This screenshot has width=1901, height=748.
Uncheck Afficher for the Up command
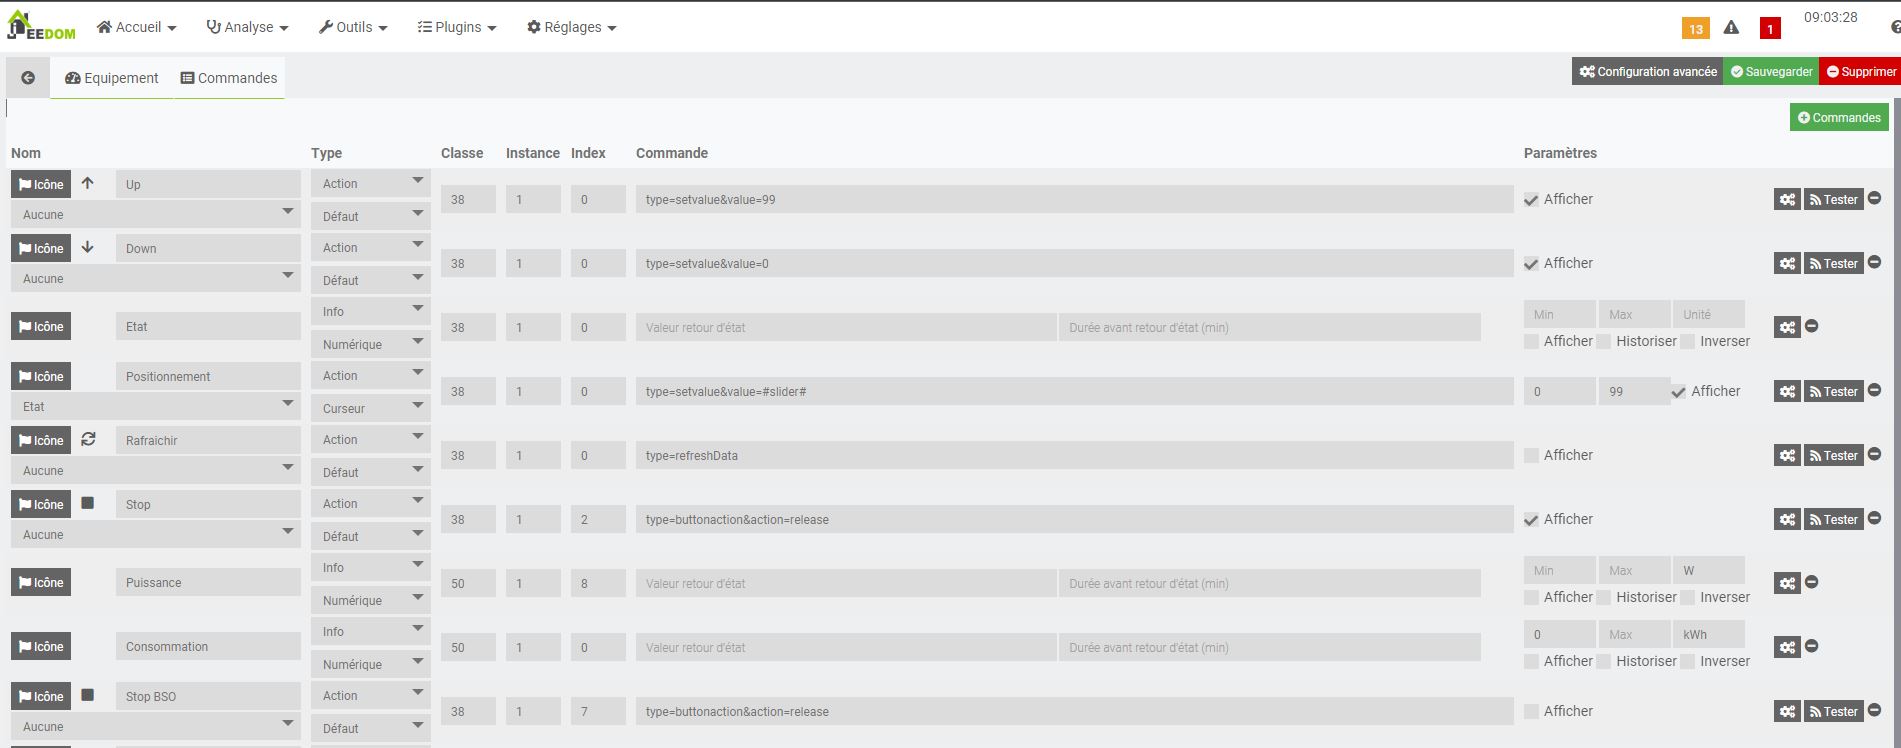1531,200
